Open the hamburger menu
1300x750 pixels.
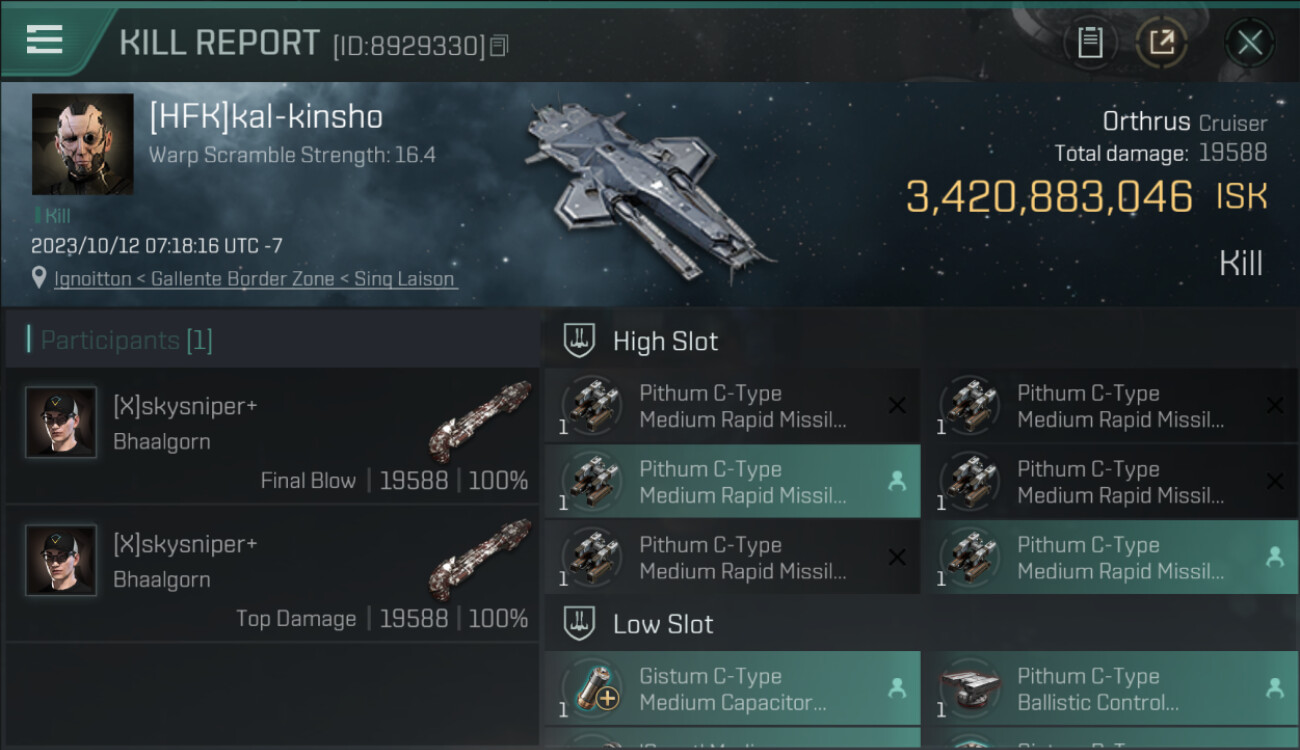45,40
